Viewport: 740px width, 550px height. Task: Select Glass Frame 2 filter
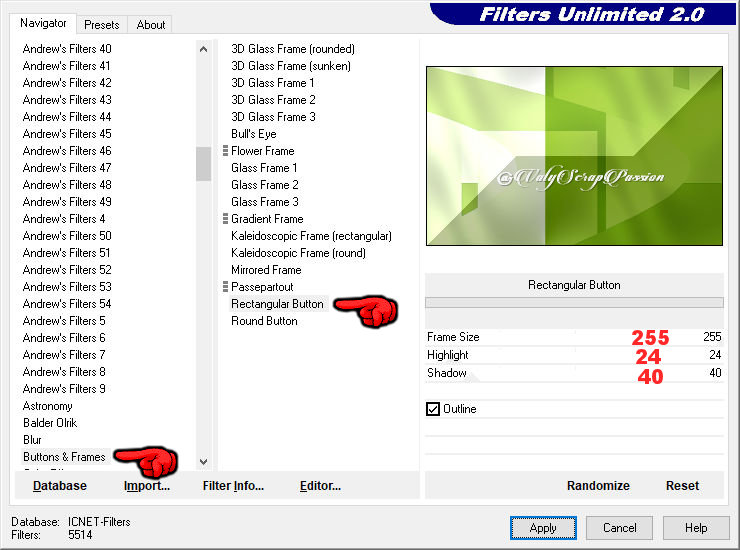[x=265, y=185]
